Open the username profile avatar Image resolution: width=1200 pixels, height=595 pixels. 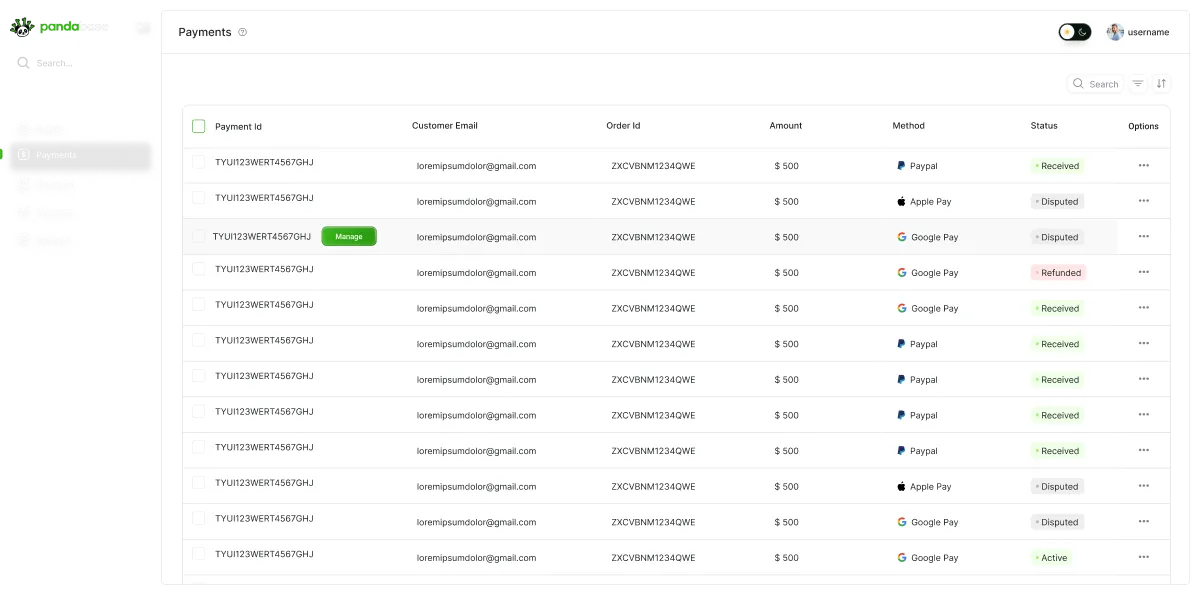1115,32
